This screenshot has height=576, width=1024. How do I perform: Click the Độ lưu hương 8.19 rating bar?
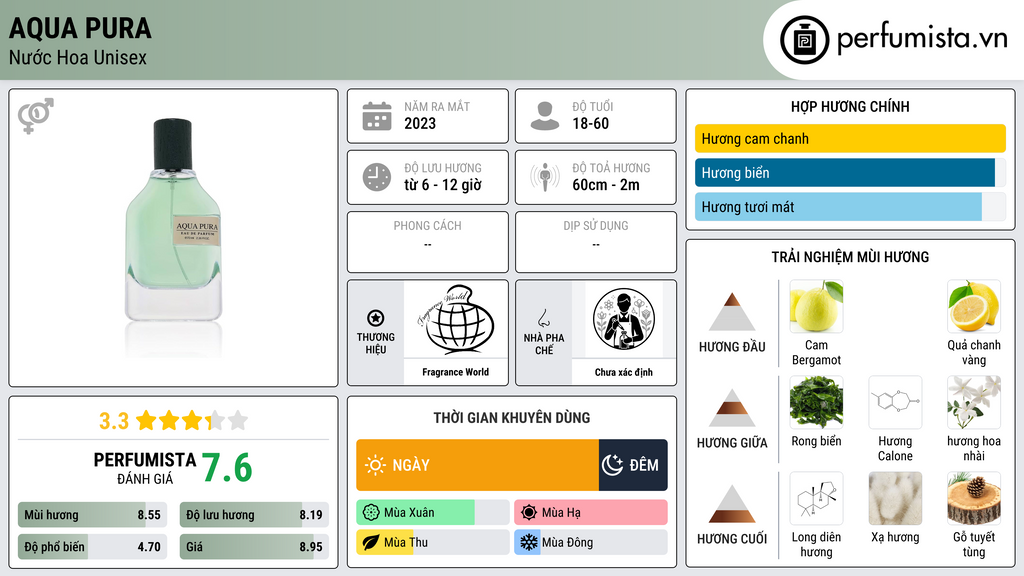(254, 515)
